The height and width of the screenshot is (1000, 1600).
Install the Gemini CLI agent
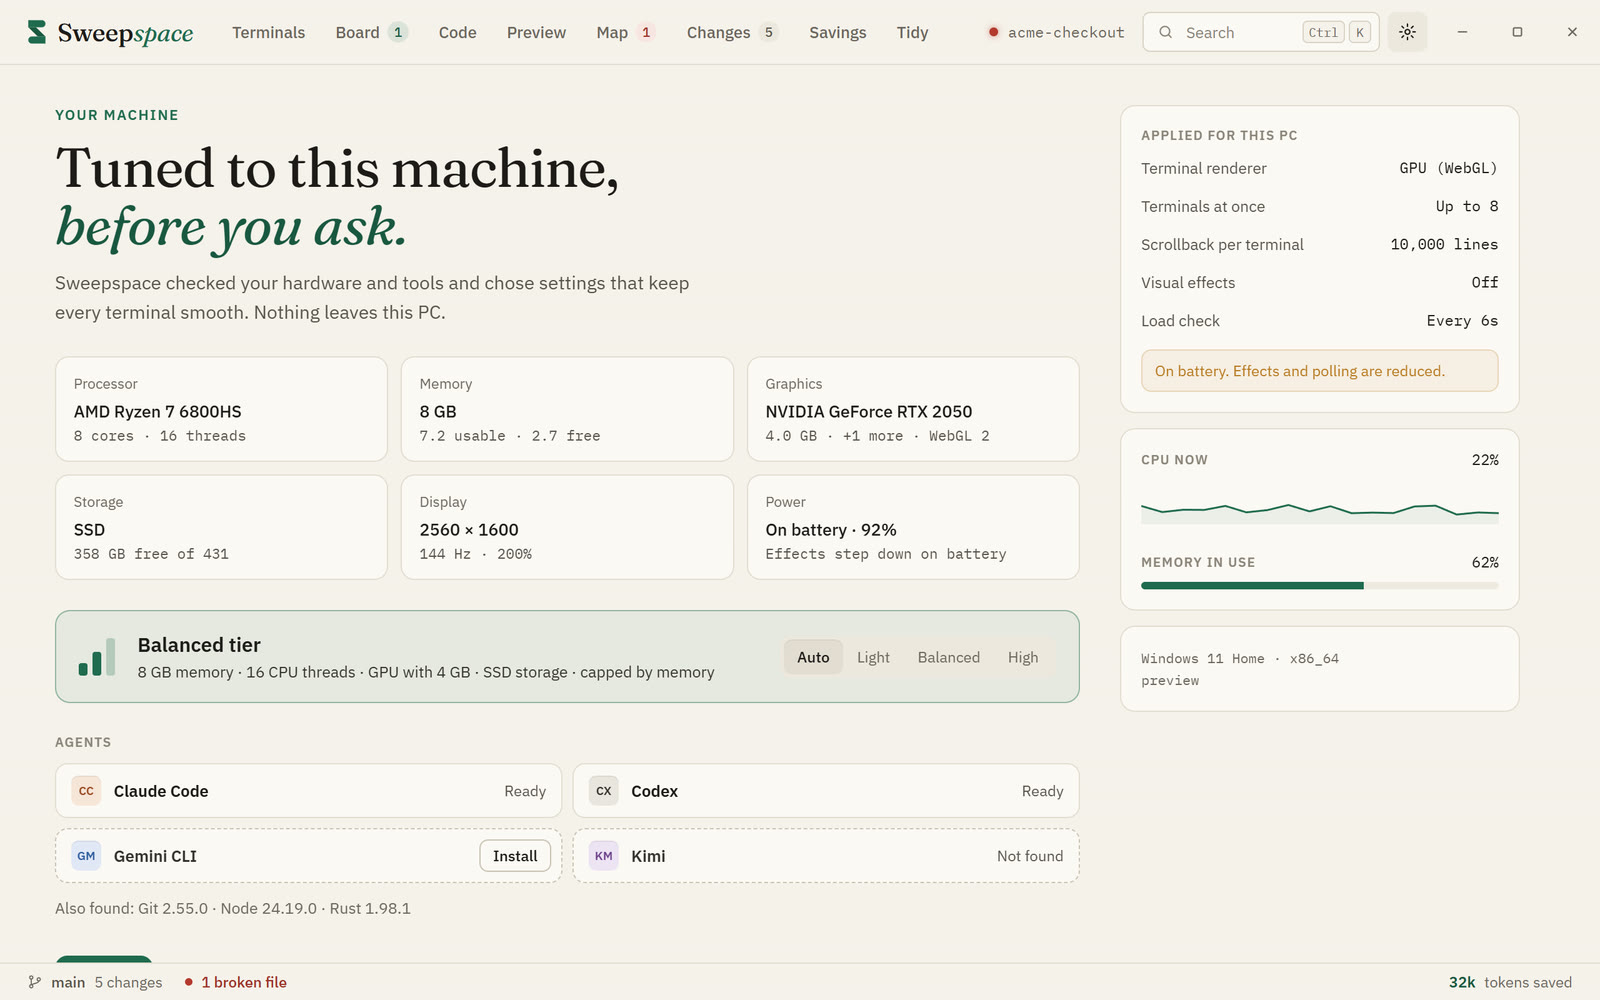[515, 856]
